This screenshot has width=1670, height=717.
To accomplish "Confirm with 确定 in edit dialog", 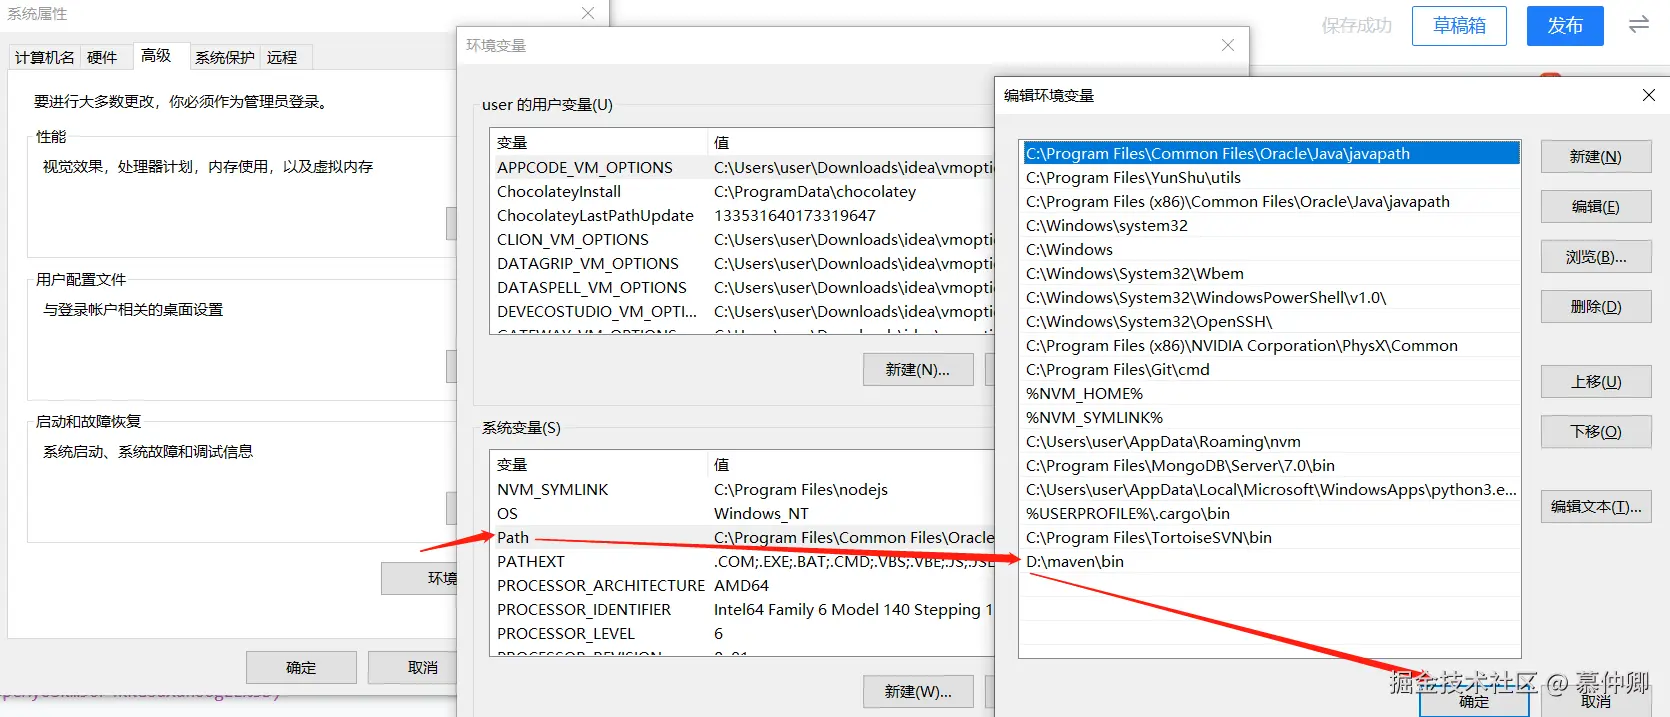I will [1474, 701].
